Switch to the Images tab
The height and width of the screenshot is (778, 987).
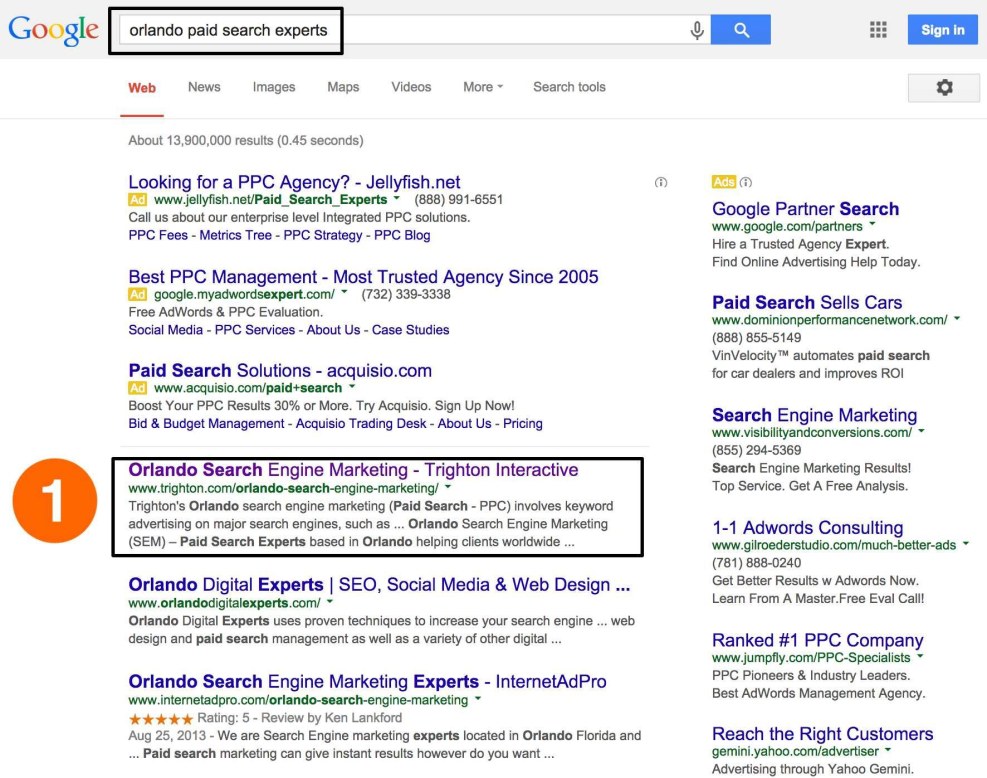point(273,87)
